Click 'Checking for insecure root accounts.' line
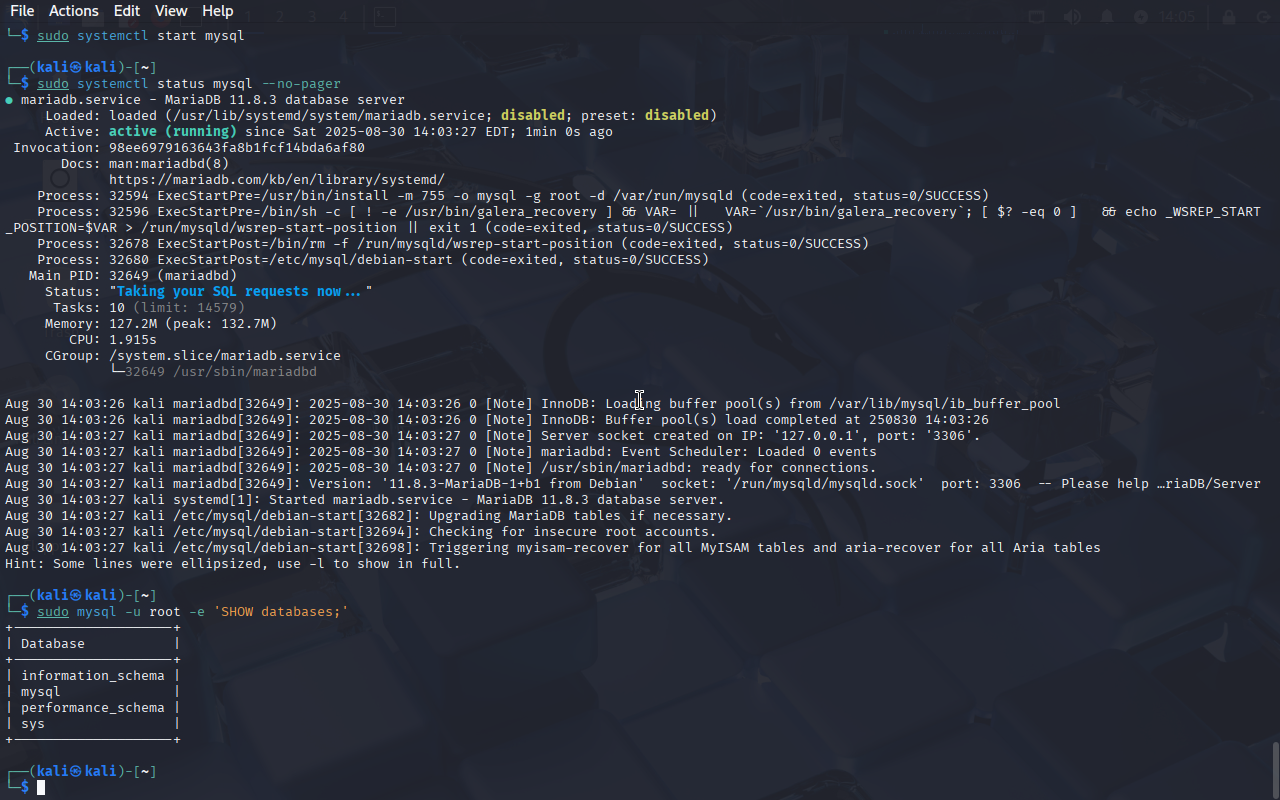Image resolution: width=1280 pixels, height=800 pixels. coord(361,532)
